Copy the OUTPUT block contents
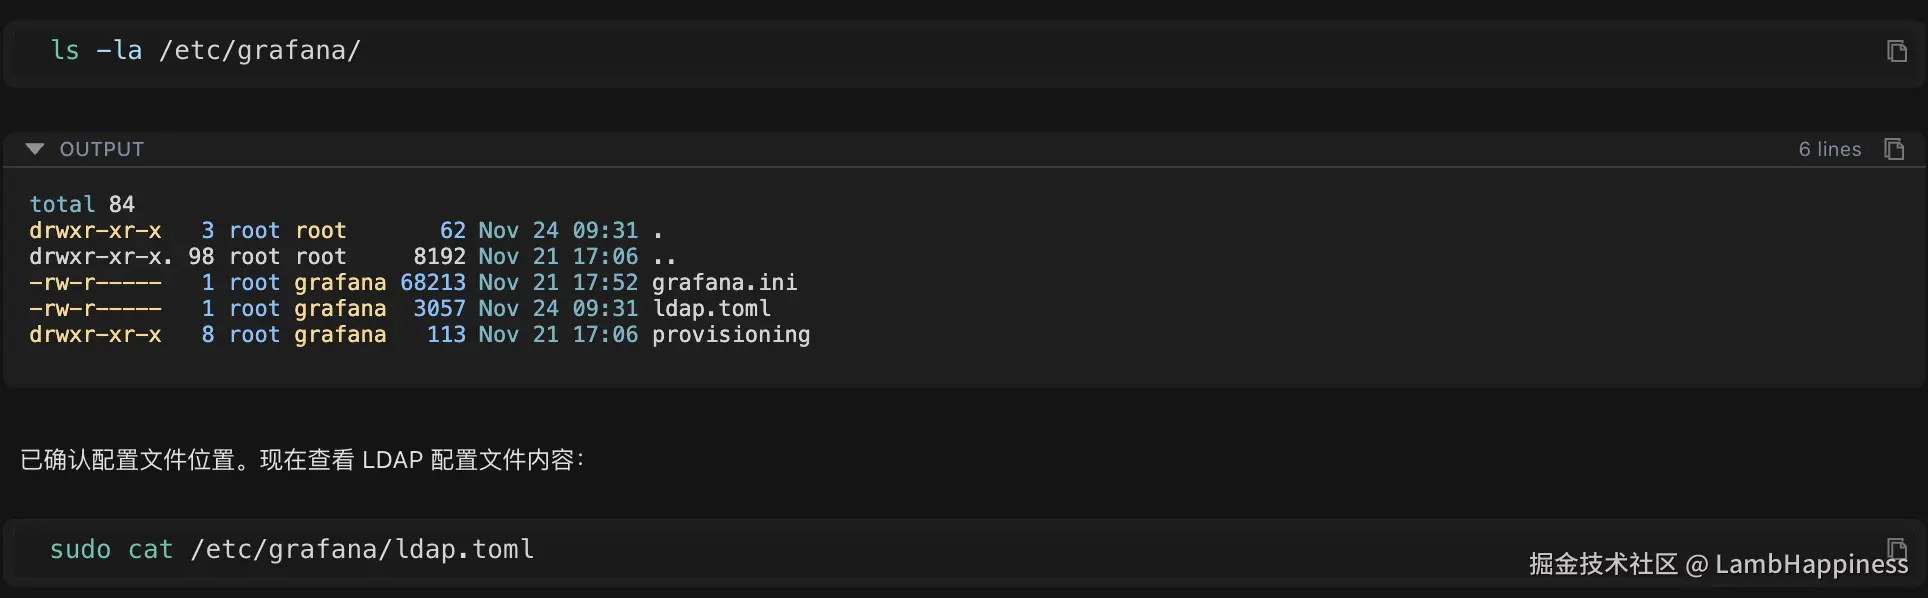This screenshot has width=1928, height=598. click(x=1894, y=149)
